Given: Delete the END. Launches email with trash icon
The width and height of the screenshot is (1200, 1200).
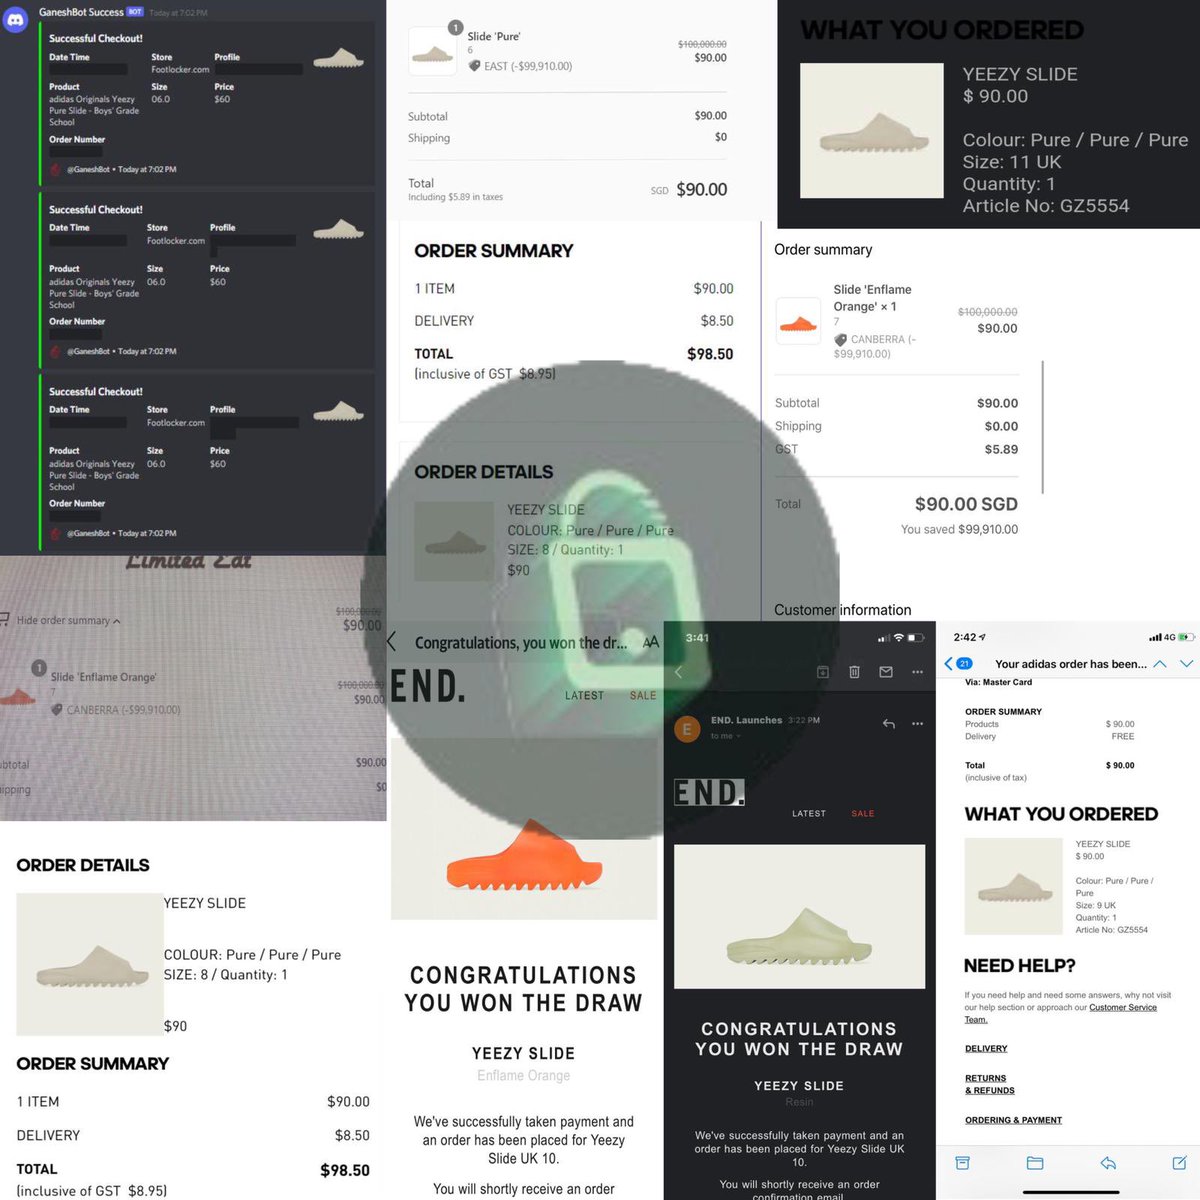Looking at the screenshot, I should tap(854, 672).
